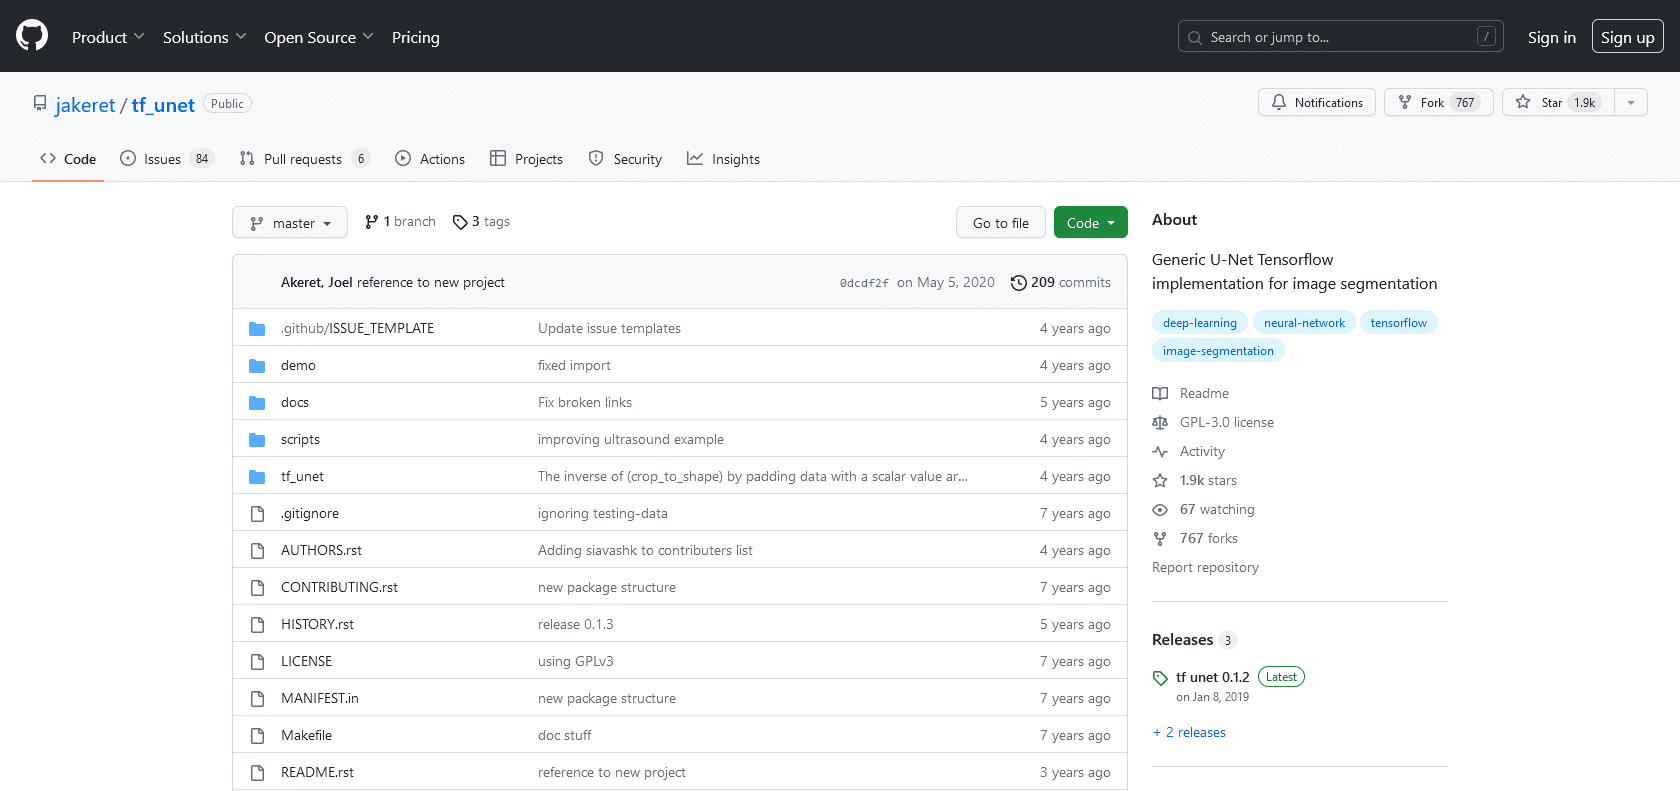
Task: Click the file icon beside .gitignore
Action: click(x=257, y=514)
